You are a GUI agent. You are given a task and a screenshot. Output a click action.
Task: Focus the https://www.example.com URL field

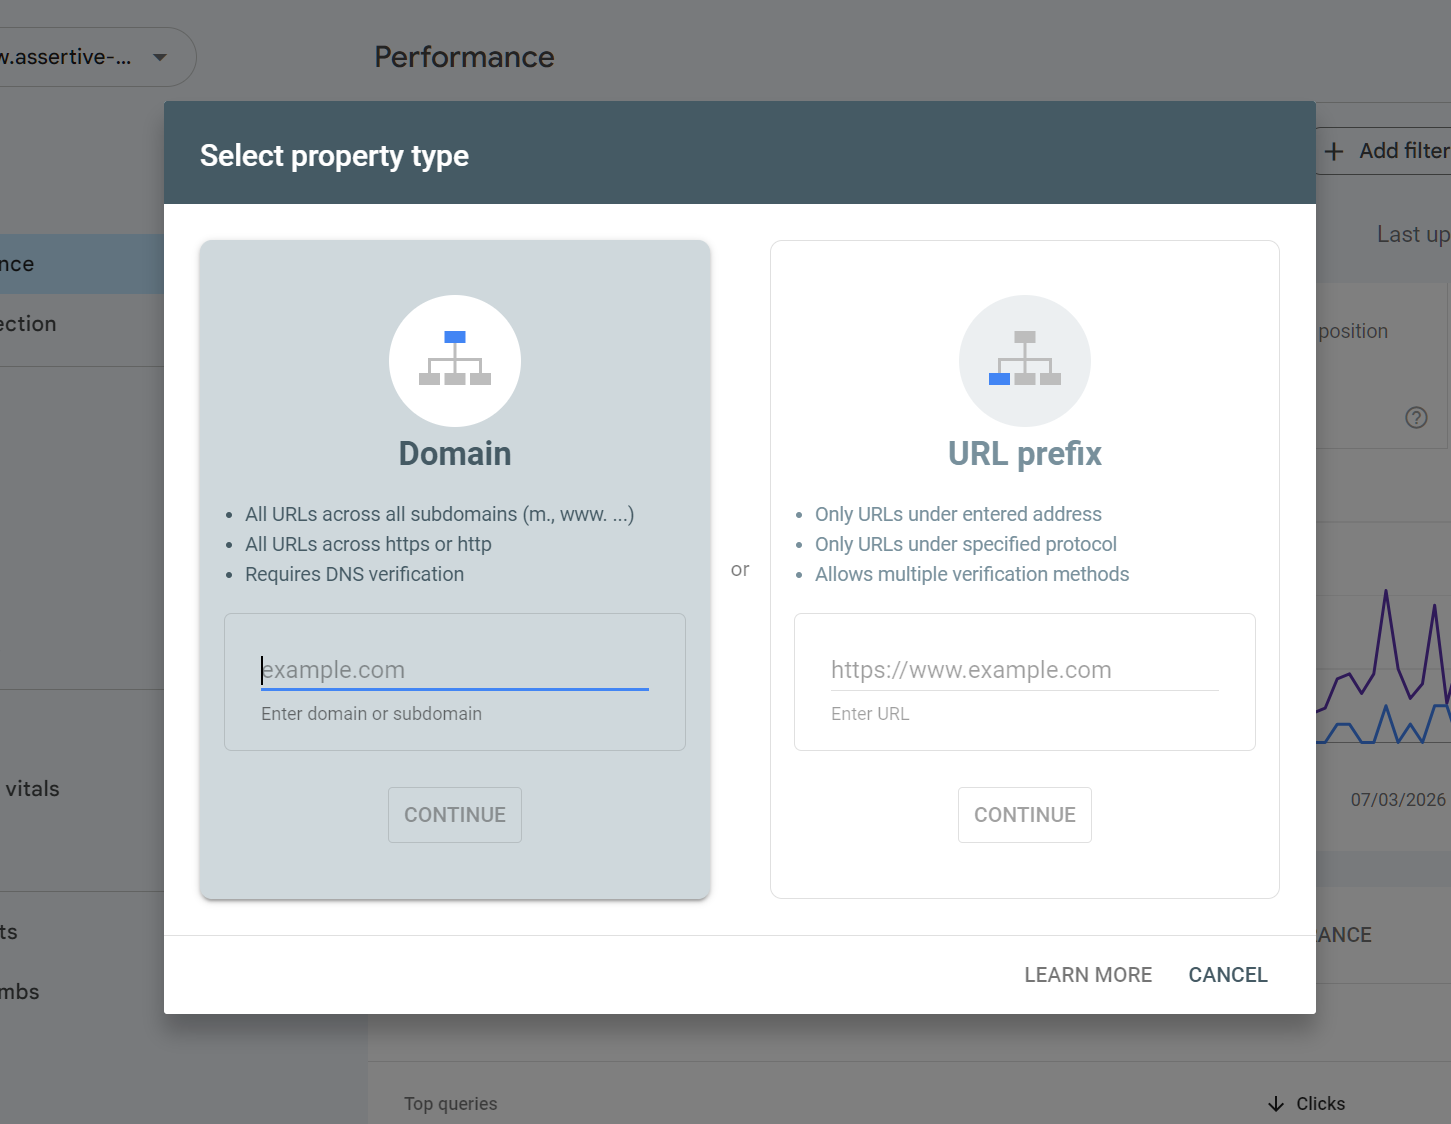(x=1024, y=670)
